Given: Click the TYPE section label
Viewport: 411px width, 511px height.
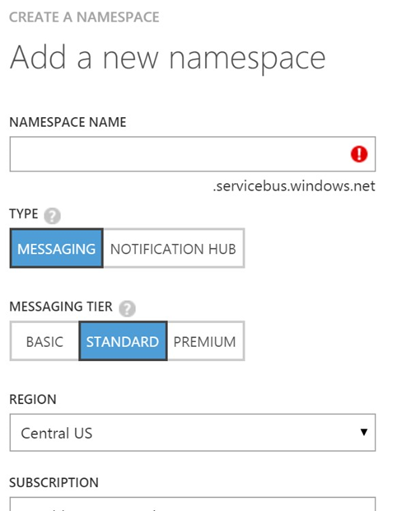Looking at the screenshot, I should pos(24,214).
